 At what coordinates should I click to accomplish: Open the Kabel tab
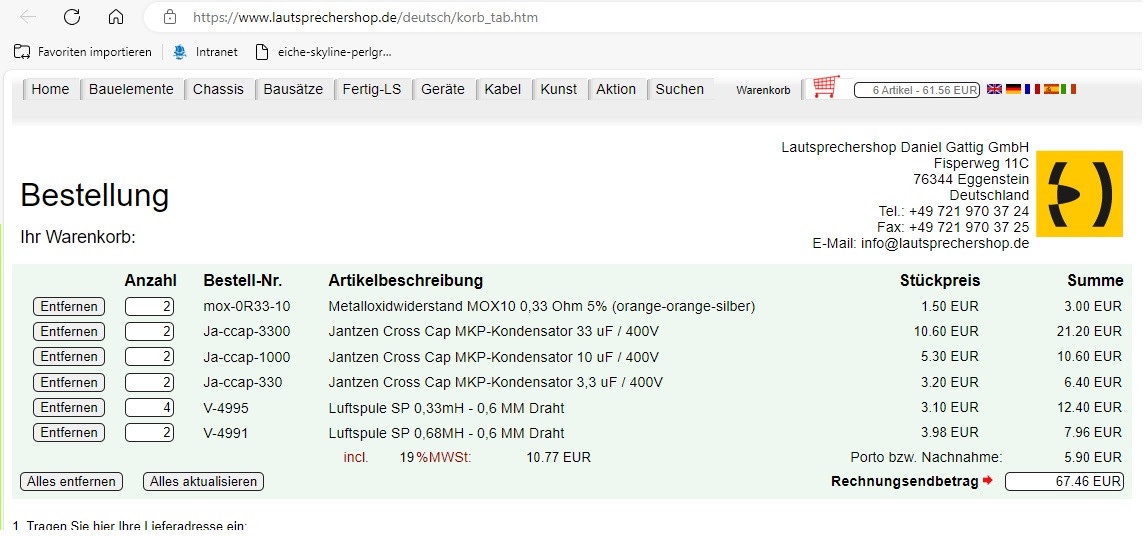502,90
